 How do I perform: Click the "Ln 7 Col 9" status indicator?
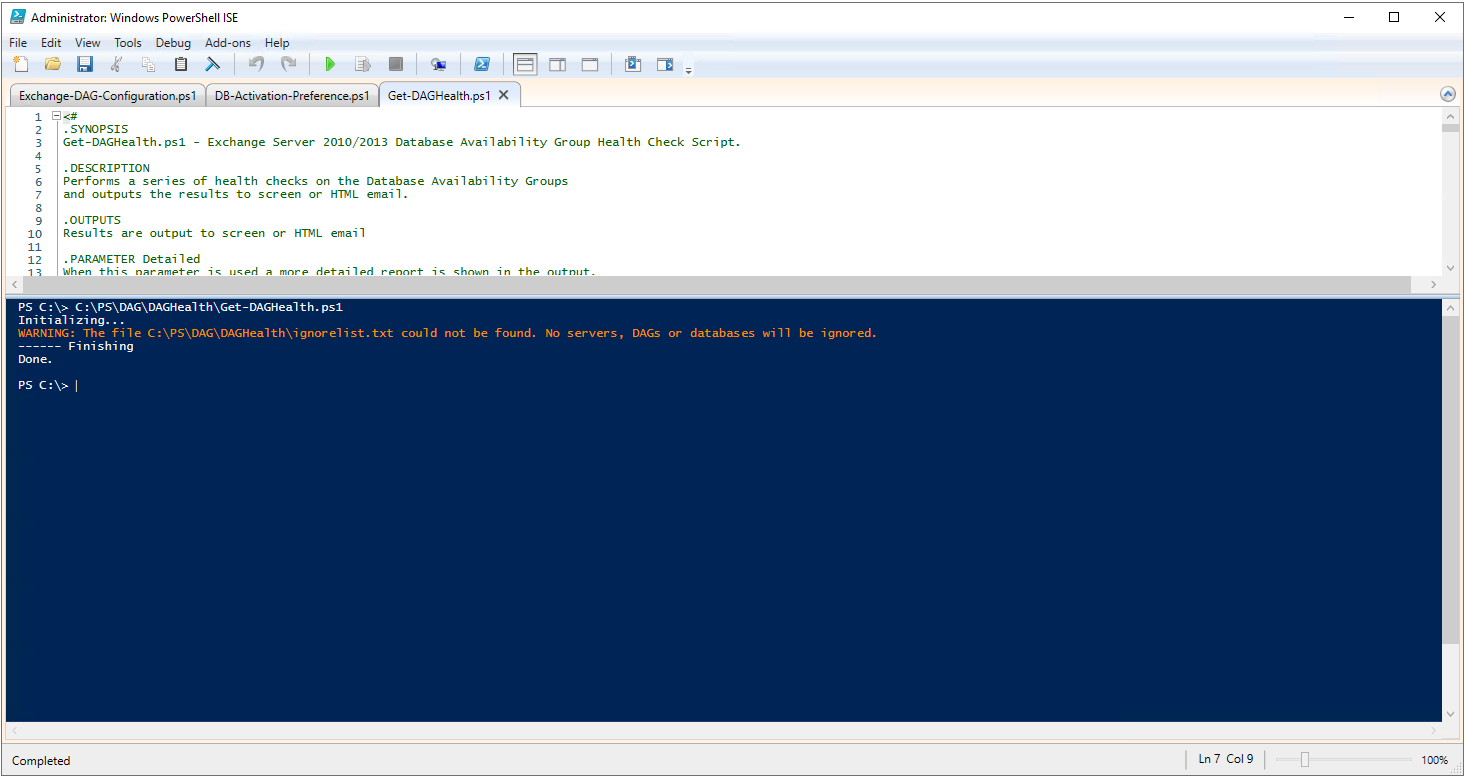(x=1226, y=759)
